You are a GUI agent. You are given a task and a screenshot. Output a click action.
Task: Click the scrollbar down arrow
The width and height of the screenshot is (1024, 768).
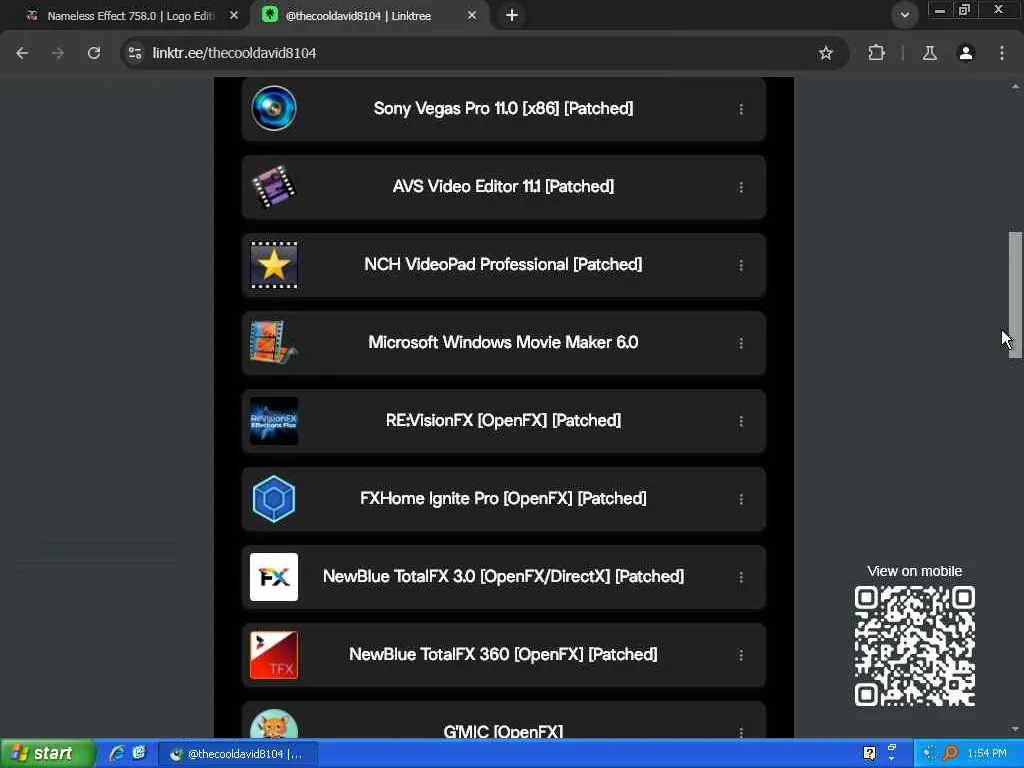(x=1015, y=729)
